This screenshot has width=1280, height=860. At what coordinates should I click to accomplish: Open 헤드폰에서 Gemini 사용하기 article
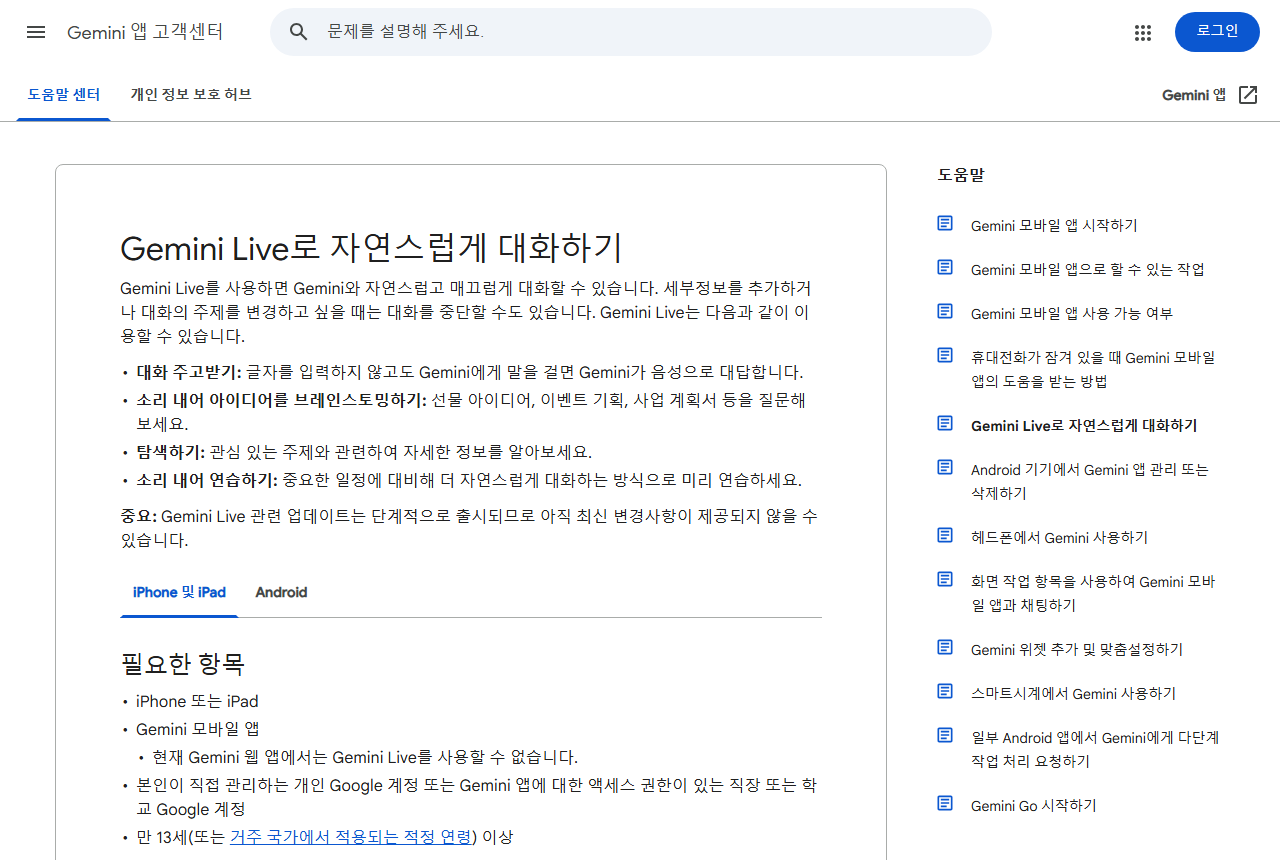pyautogui.click(x=1059, y=538)
